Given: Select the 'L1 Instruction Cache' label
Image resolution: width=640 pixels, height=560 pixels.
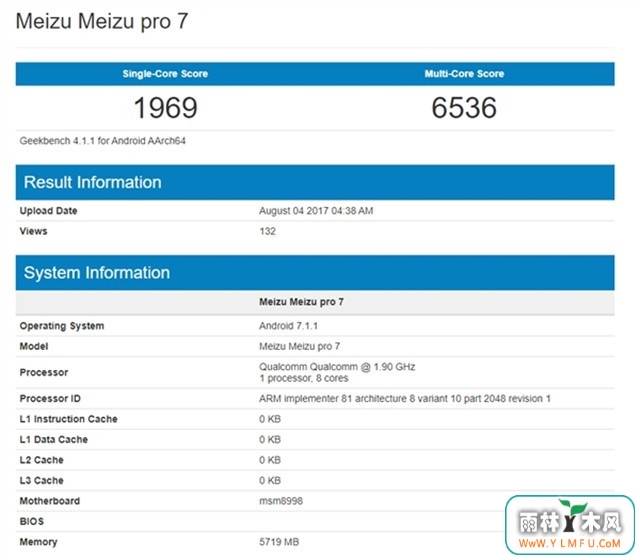Looking at the screenshot, I should (x=68, y=419).
